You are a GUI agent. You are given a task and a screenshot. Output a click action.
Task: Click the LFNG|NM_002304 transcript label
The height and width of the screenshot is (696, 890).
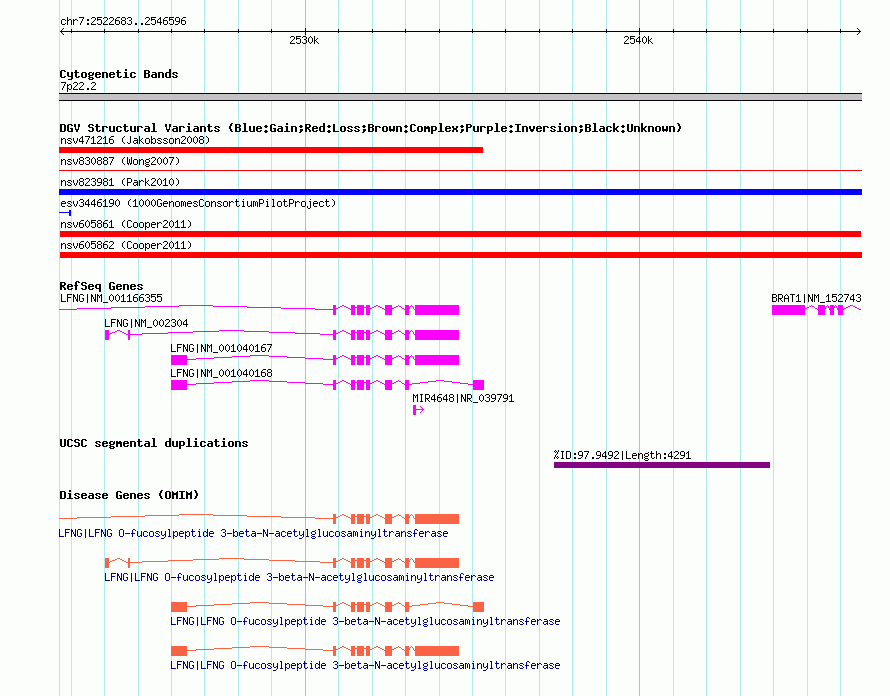(146, 323)
